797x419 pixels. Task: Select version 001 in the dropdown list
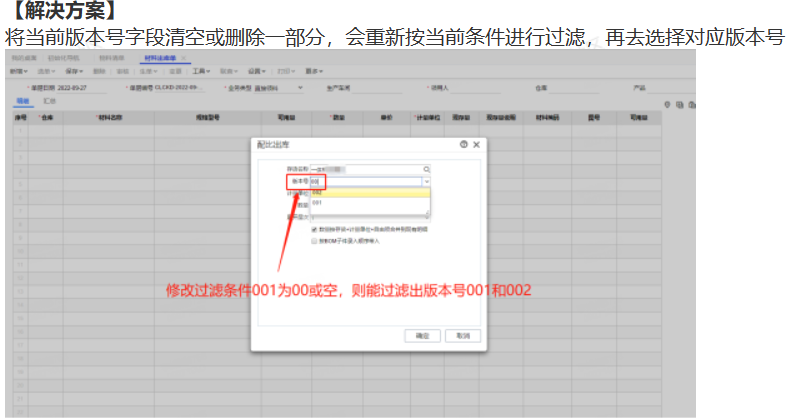pos(370,202)
